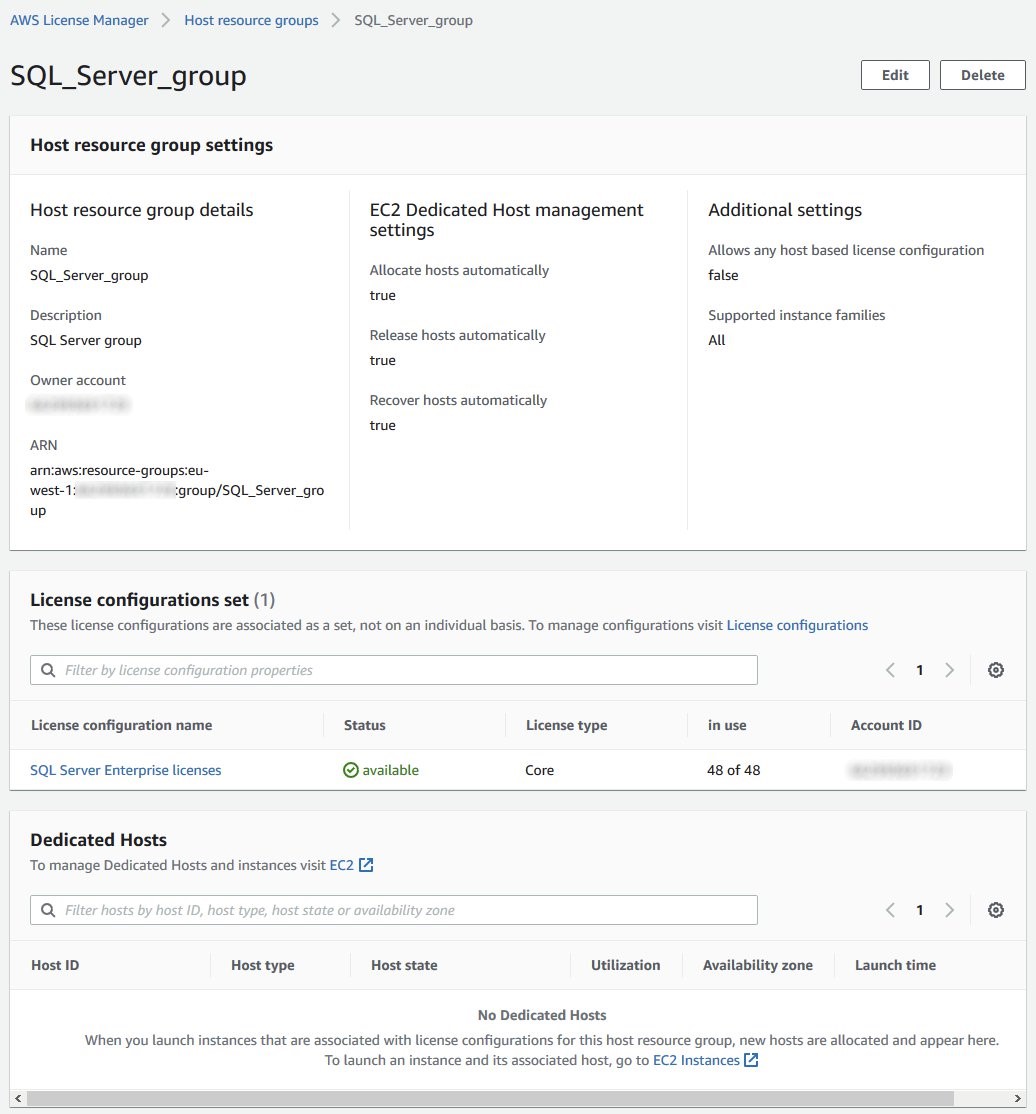Viewport: 1036px width, 1114px height.
Task: Click external link icon next to EC2
Action: [x=366, y=865]
